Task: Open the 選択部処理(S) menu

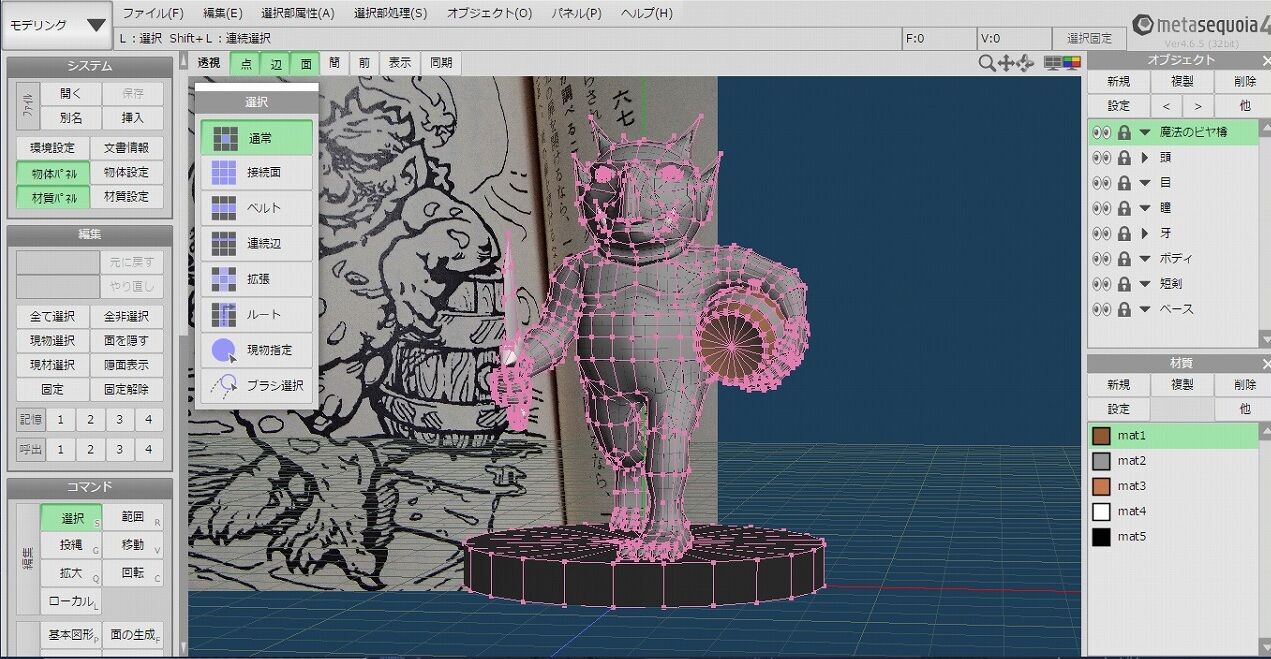Action: (390, 13)
